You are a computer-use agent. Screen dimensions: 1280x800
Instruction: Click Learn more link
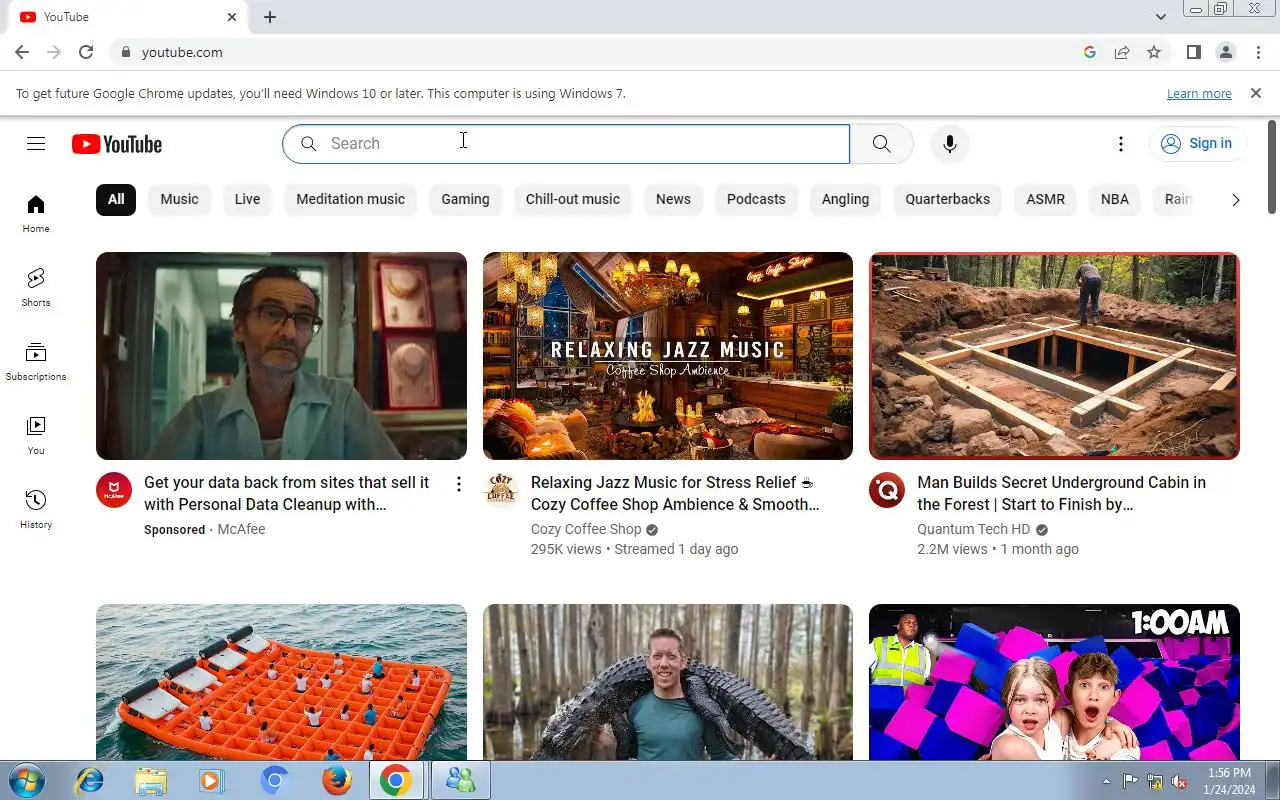1199,94
